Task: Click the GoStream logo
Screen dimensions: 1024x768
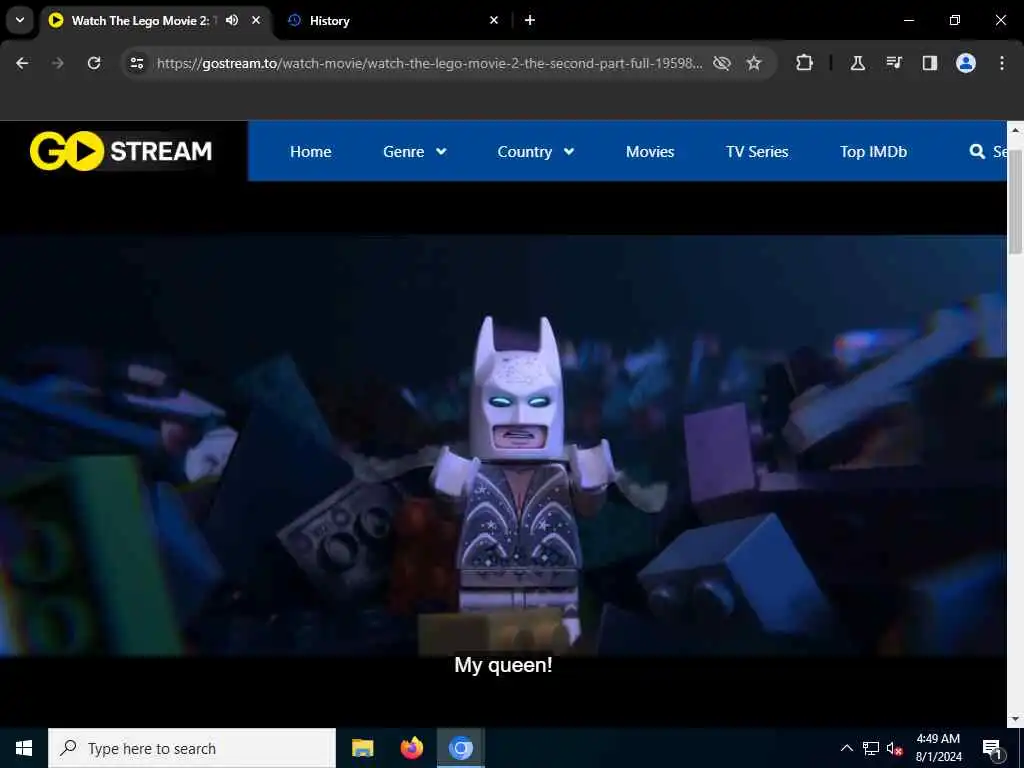Action: (x=121, y=151)
